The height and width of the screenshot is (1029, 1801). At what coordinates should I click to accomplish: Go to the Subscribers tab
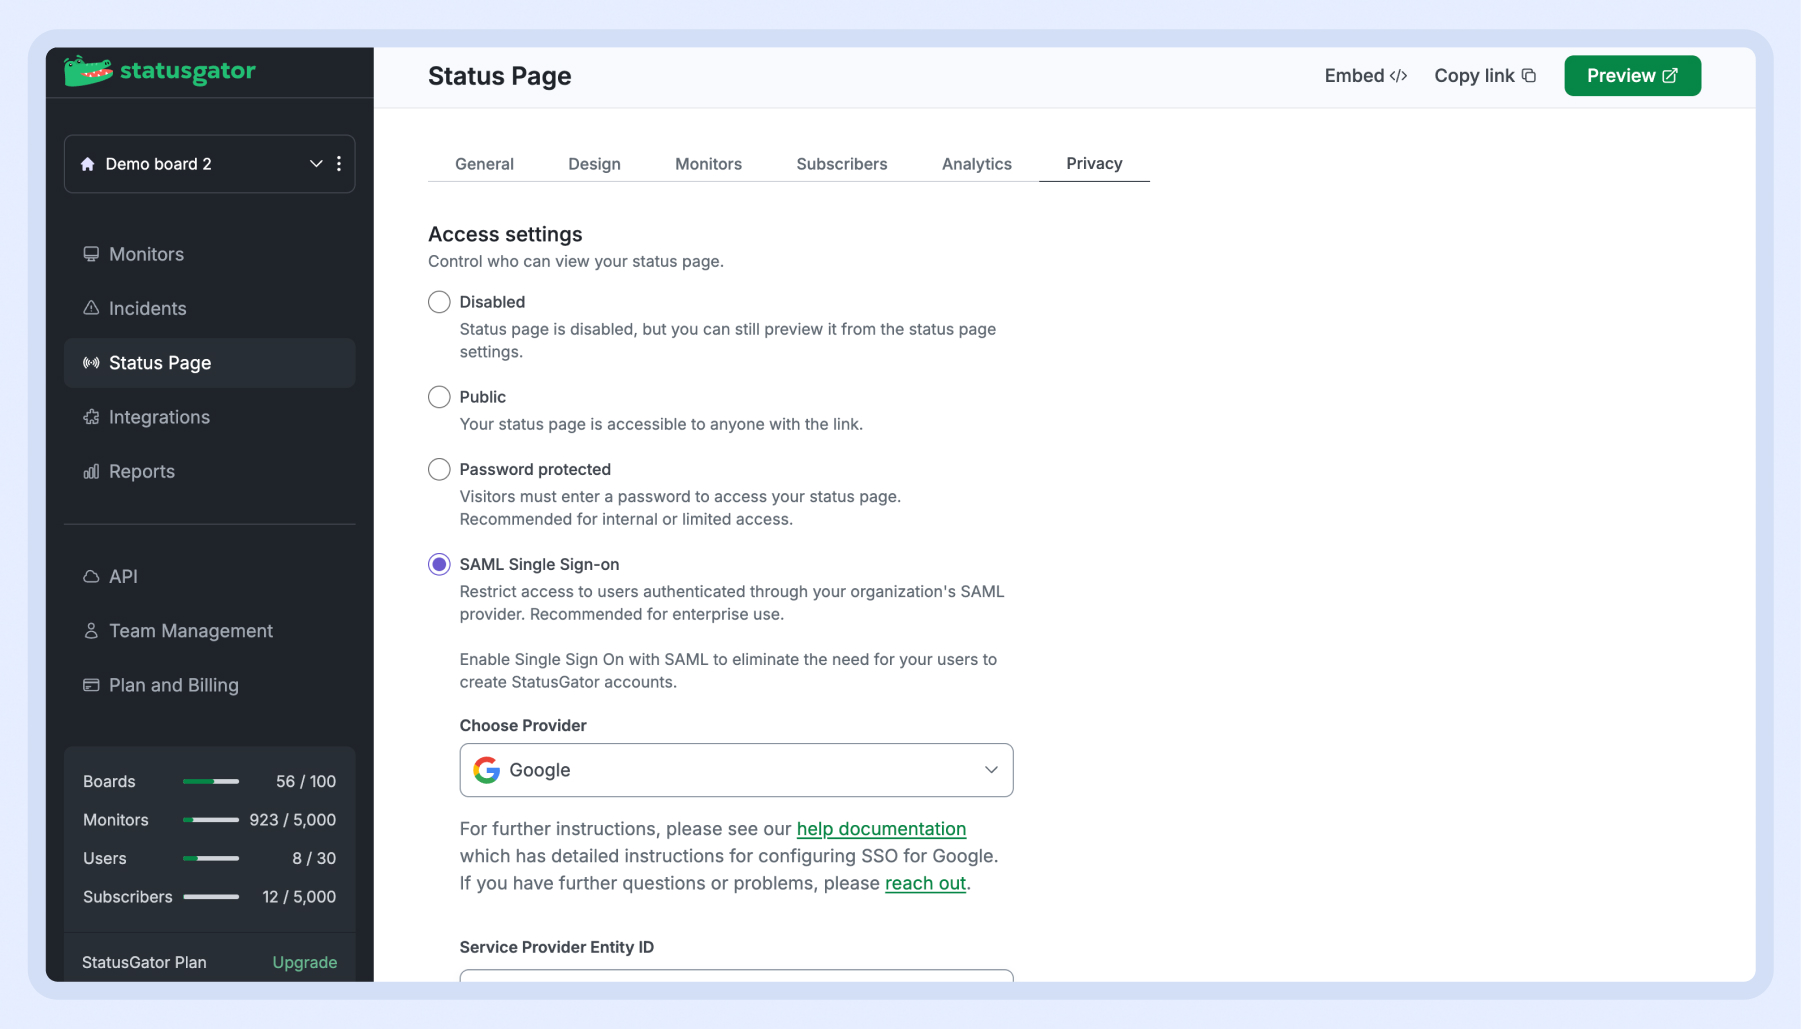[841, 164]
